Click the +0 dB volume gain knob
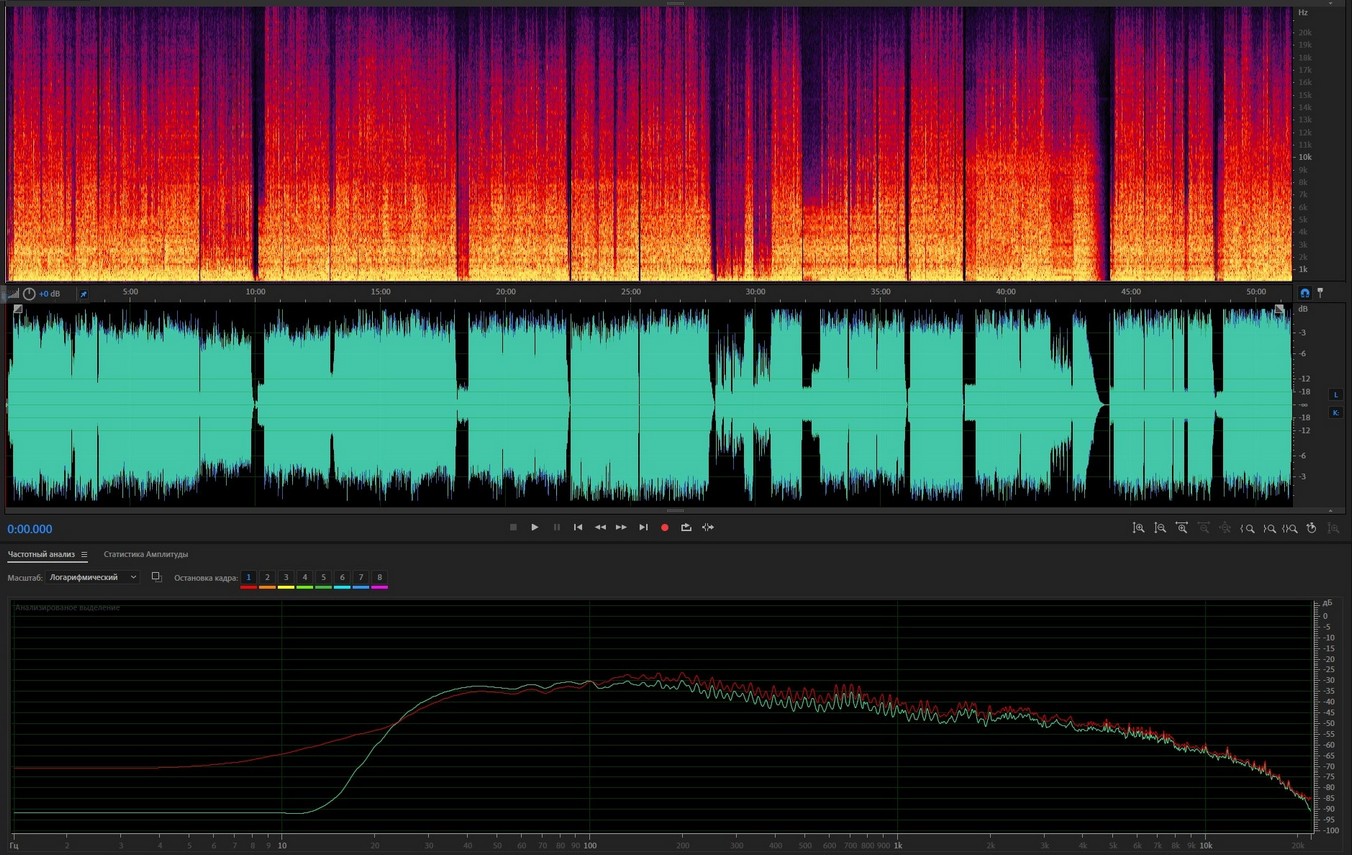1352x855 pixels. 29,294
